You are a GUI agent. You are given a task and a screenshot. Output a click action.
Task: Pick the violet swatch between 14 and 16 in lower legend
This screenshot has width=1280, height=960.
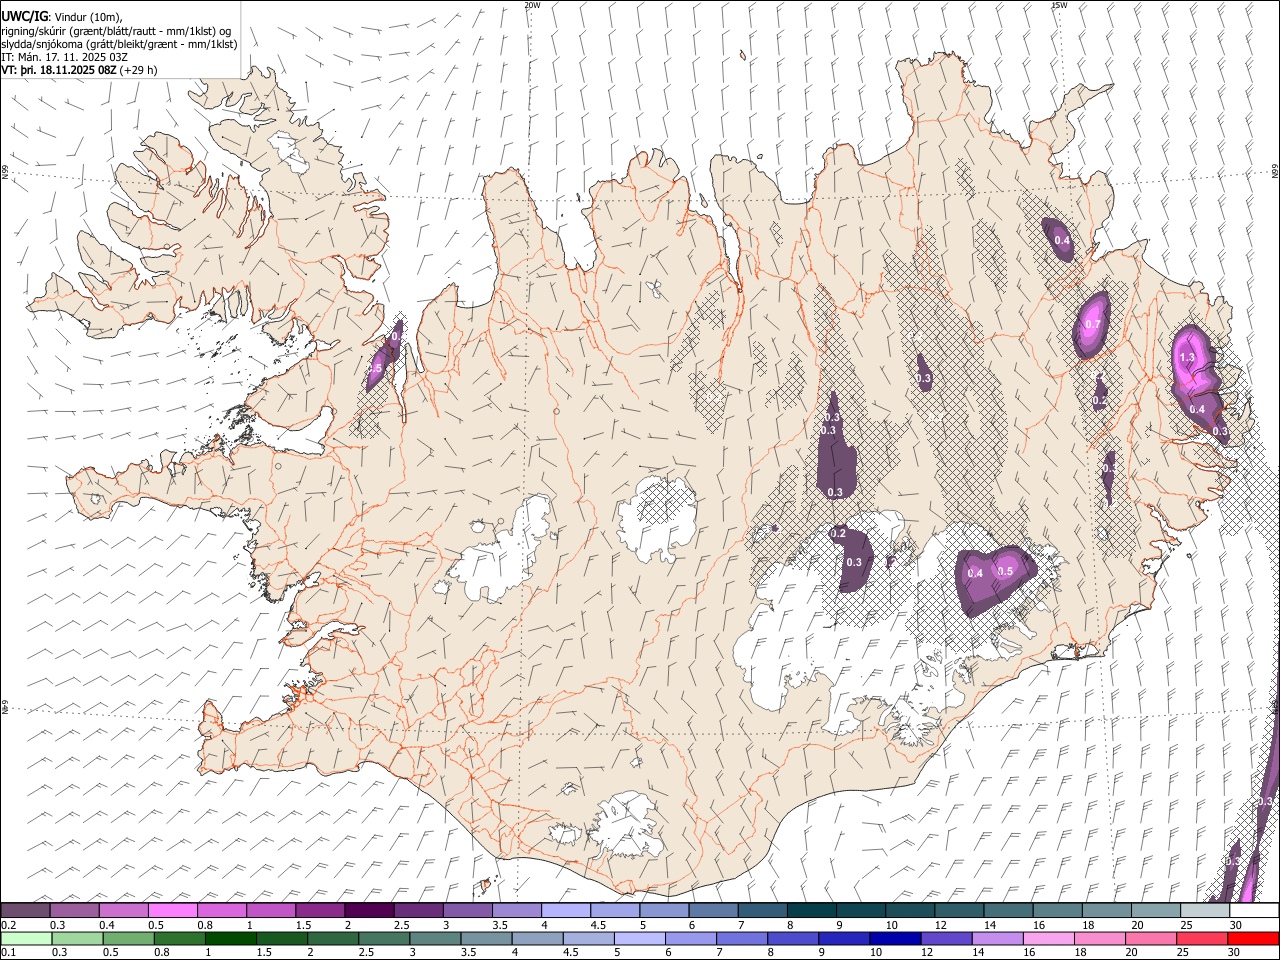[x=998, y=938]
